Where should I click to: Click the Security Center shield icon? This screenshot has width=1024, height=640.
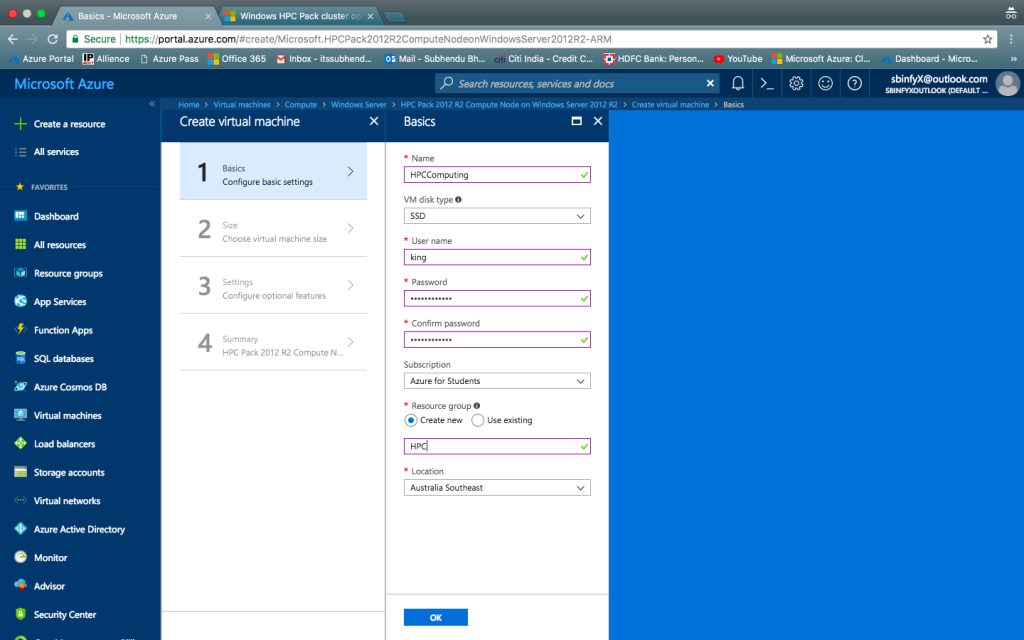click(x=20, y=614)
